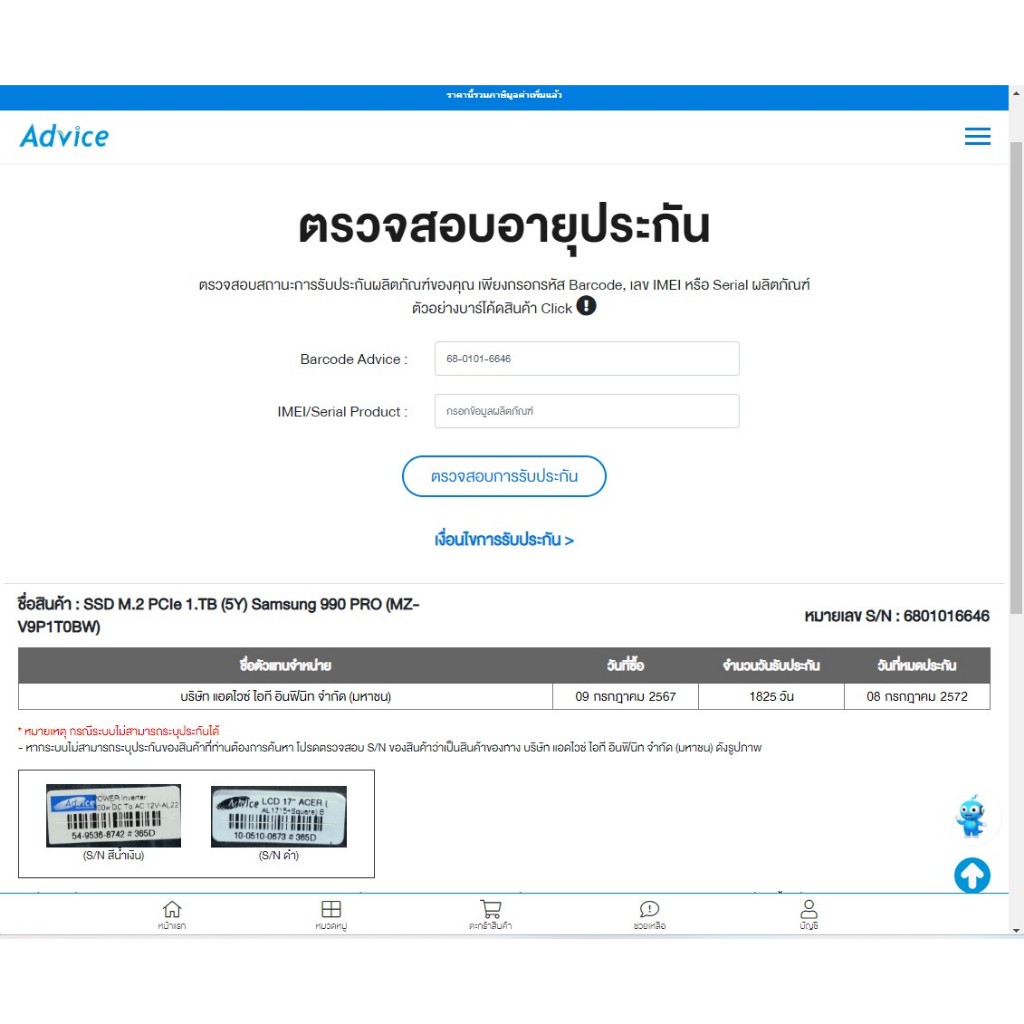1024x1024 pixels.
Task: Click the barcode example info icon
Action: (x=586, y=306)
